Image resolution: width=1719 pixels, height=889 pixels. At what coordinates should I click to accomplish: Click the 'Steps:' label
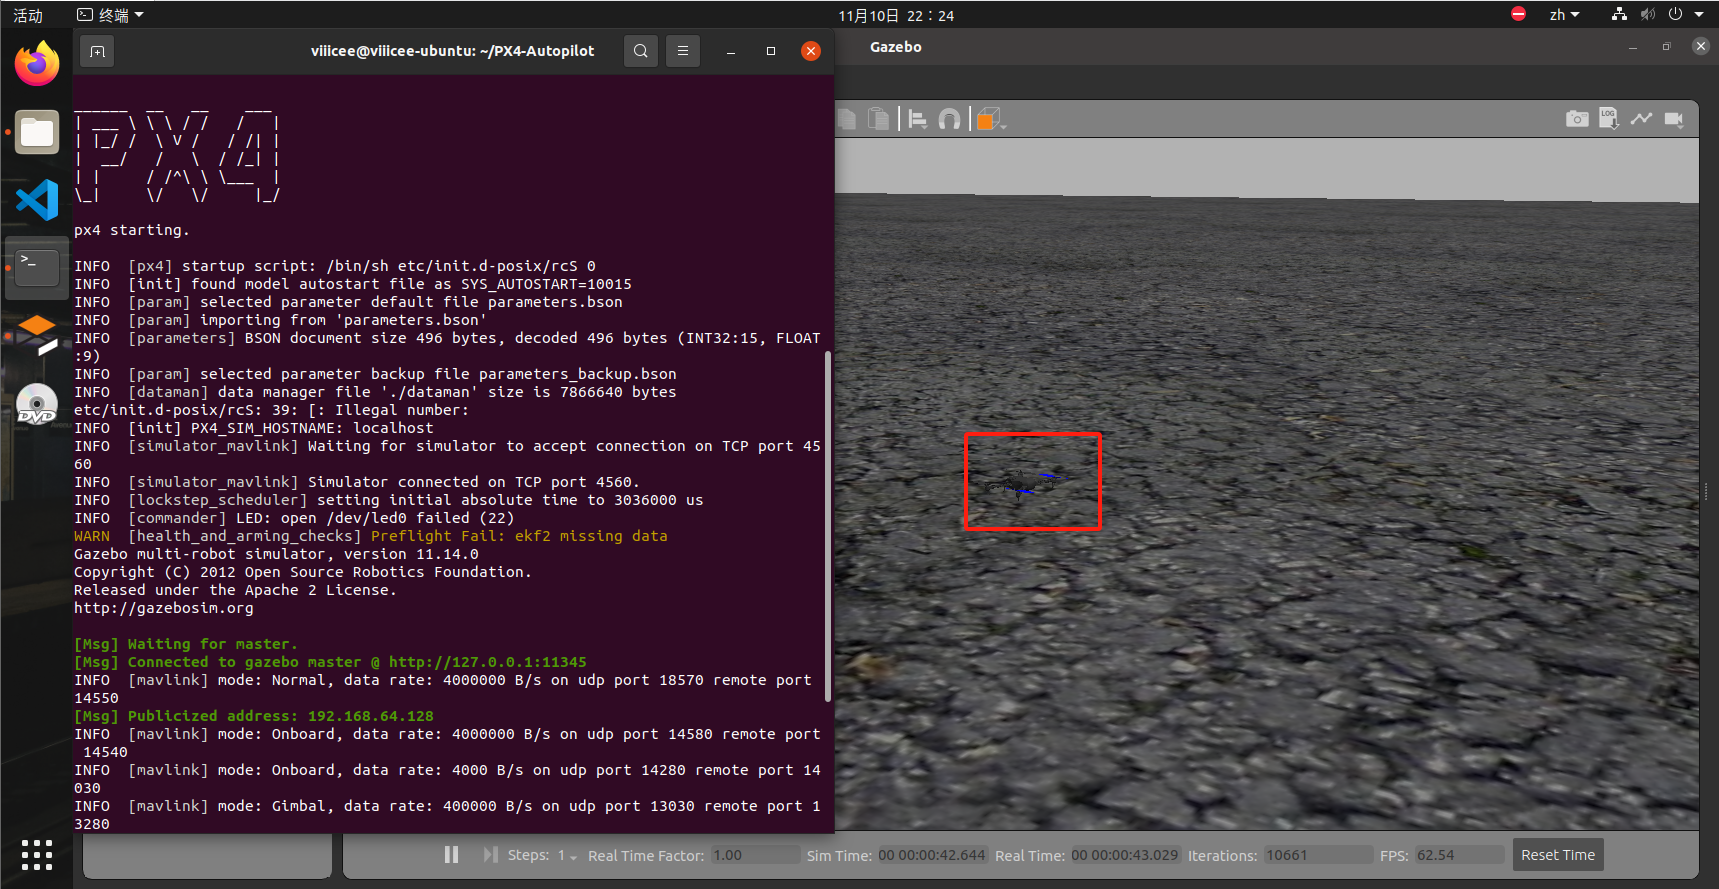point(528,855)
